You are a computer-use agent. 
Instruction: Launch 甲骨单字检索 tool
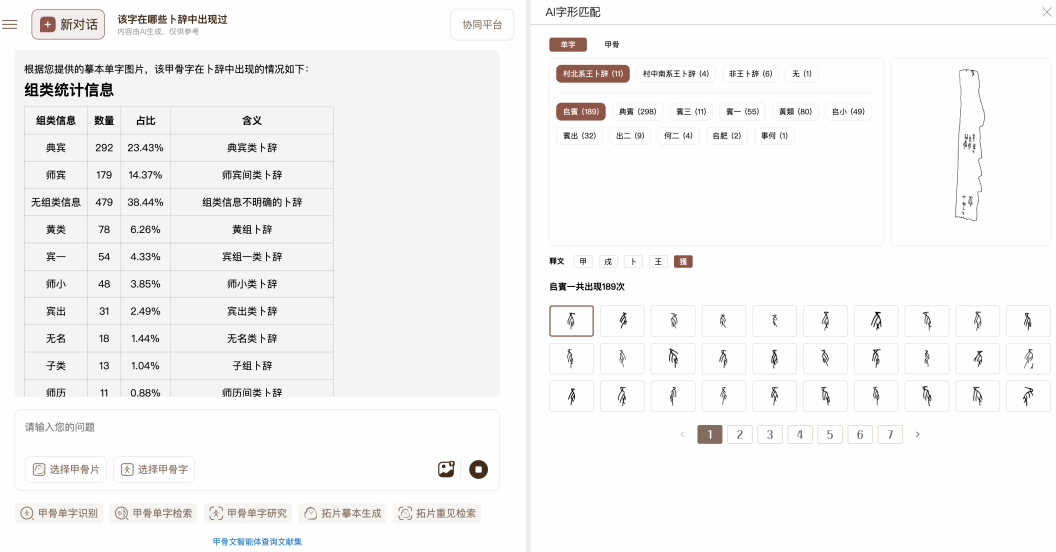[x=153, y=513]
